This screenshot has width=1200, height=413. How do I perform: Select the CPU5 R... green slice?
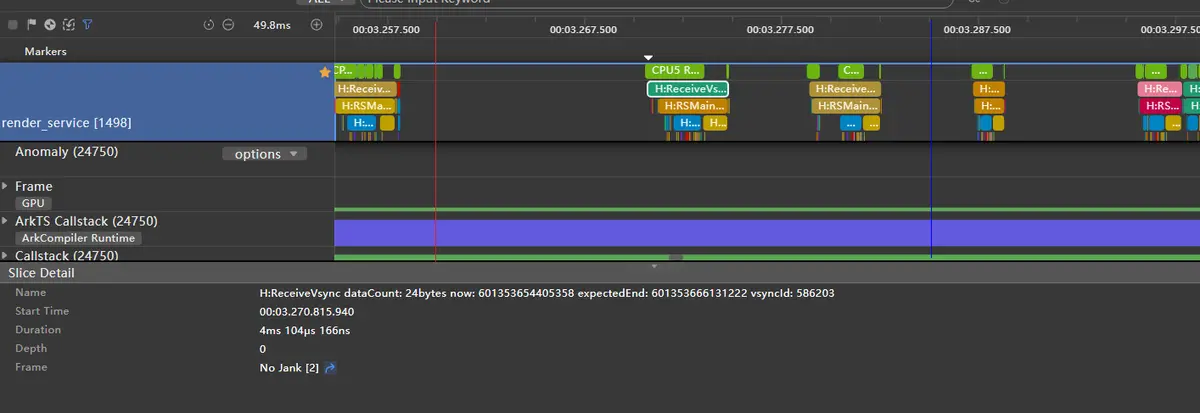pos(675,71)
